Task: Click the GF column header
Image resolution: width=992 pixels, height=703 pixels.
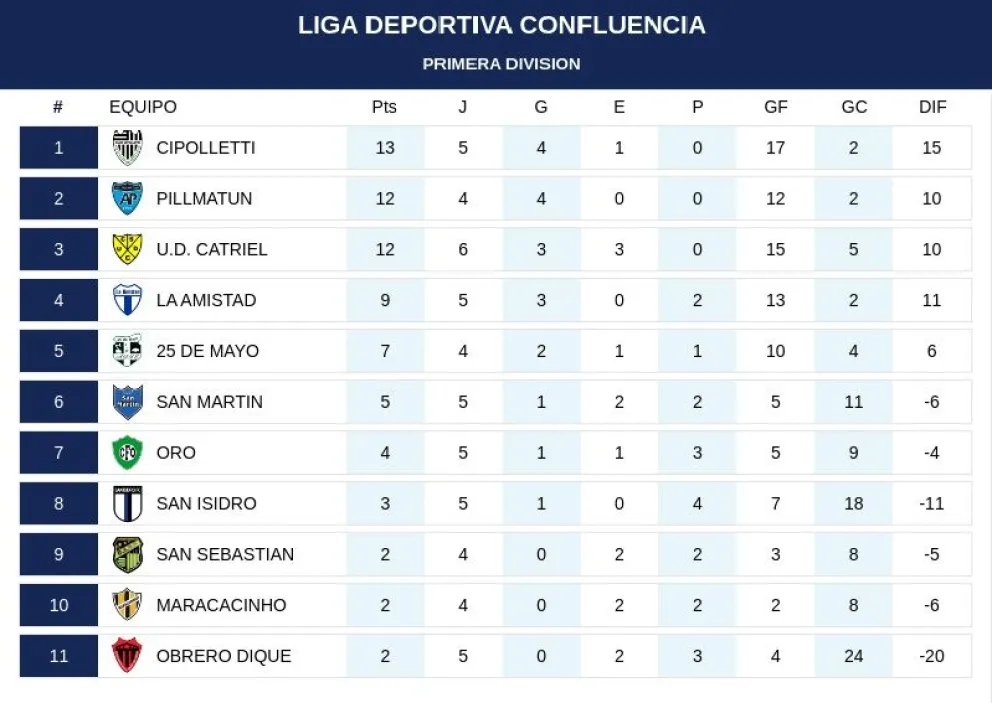Action: point(776,107)
